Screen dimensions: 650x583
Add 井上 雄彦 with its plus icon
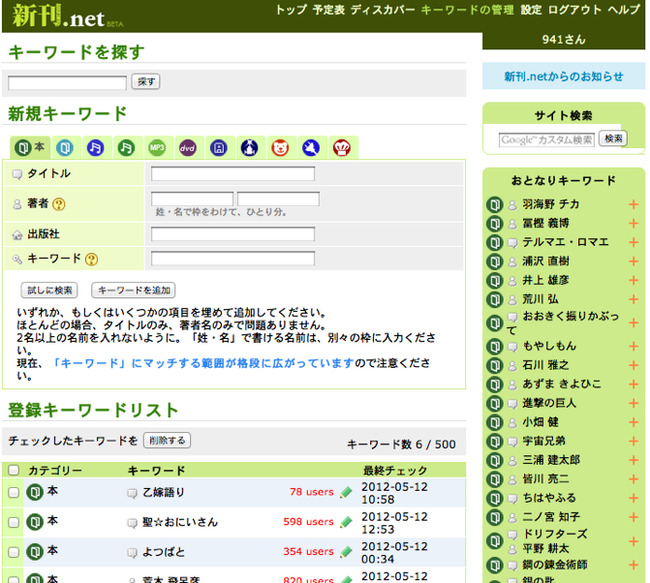tap(633, 280)
